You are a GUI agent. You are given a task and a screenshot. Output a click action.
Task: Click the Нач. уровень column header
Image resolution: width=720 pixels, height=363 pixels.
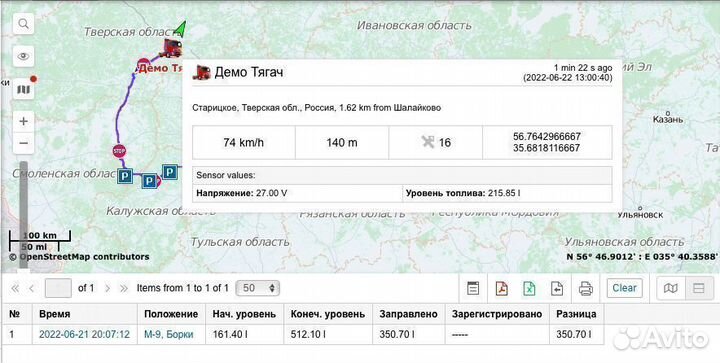tap(245, 314)
